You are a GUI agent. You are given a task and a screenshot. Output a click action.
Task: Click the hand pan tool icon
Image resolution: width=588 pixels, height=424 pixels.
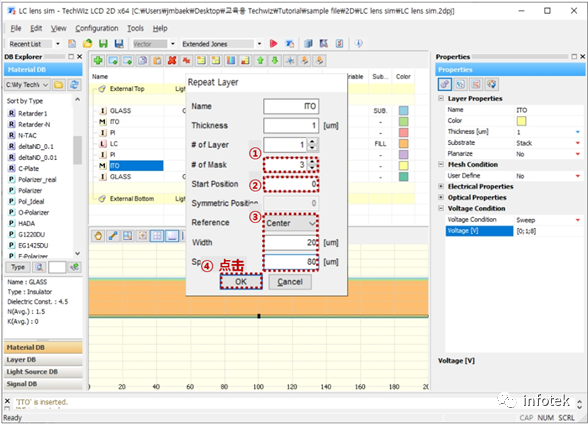[x=98, y=236]
